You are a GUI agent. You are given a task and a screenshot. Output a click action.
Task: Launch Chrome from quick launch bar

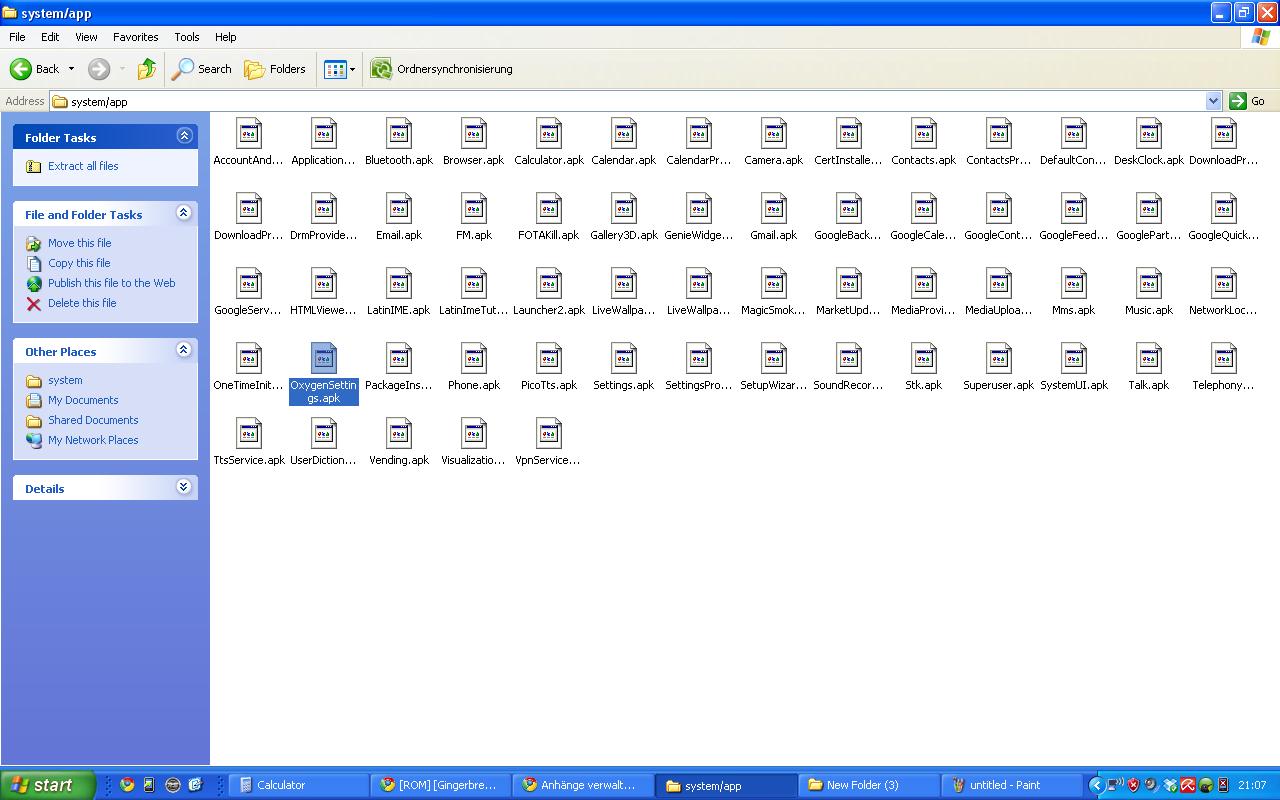click(x=127, y=785)
